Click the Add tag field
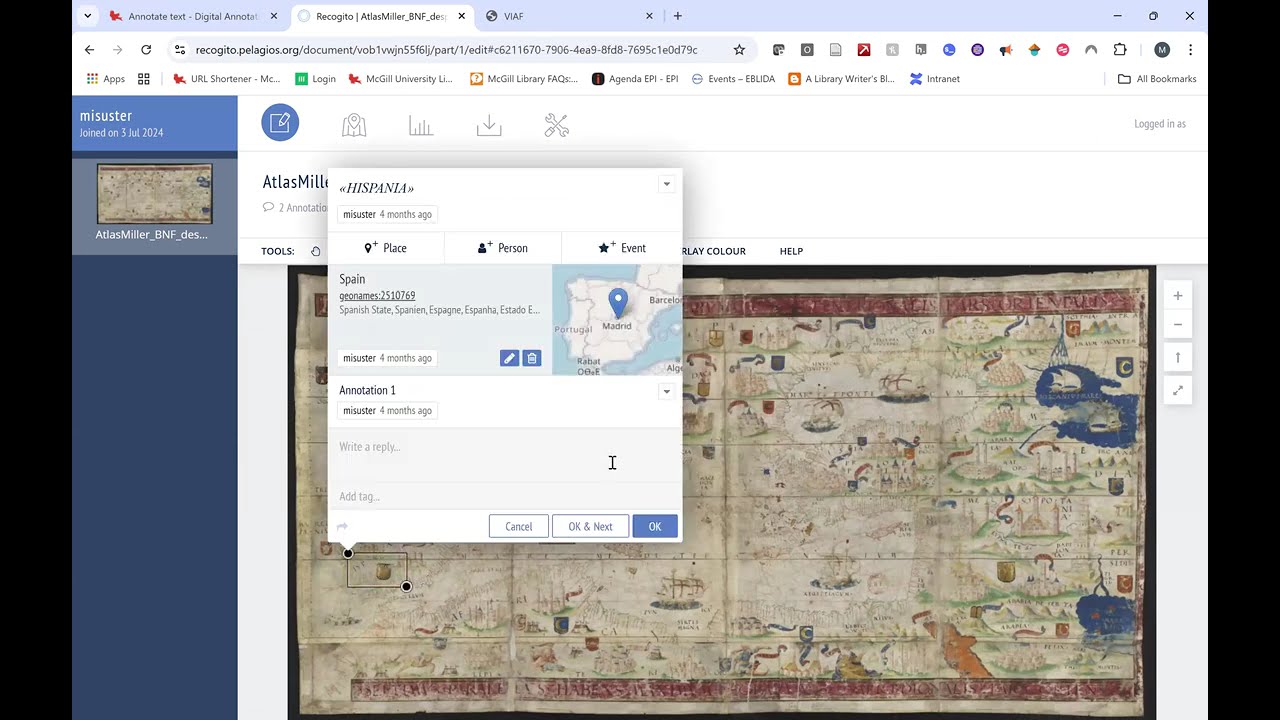The width and height of the screenshot is (1280, 720). coord(505,497)
